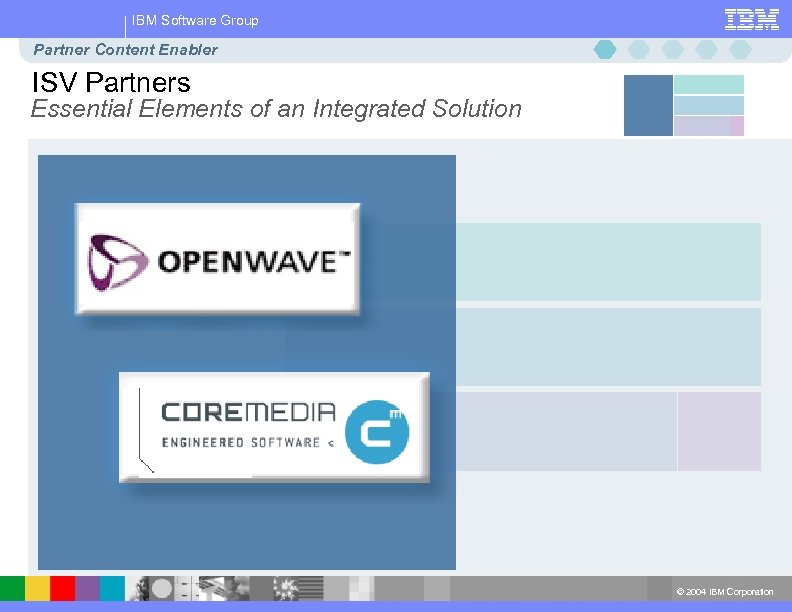The height and width of the screenshot is (612, 792).
Task: Click the IBM logo in header
Action: (x=752, y=20)
